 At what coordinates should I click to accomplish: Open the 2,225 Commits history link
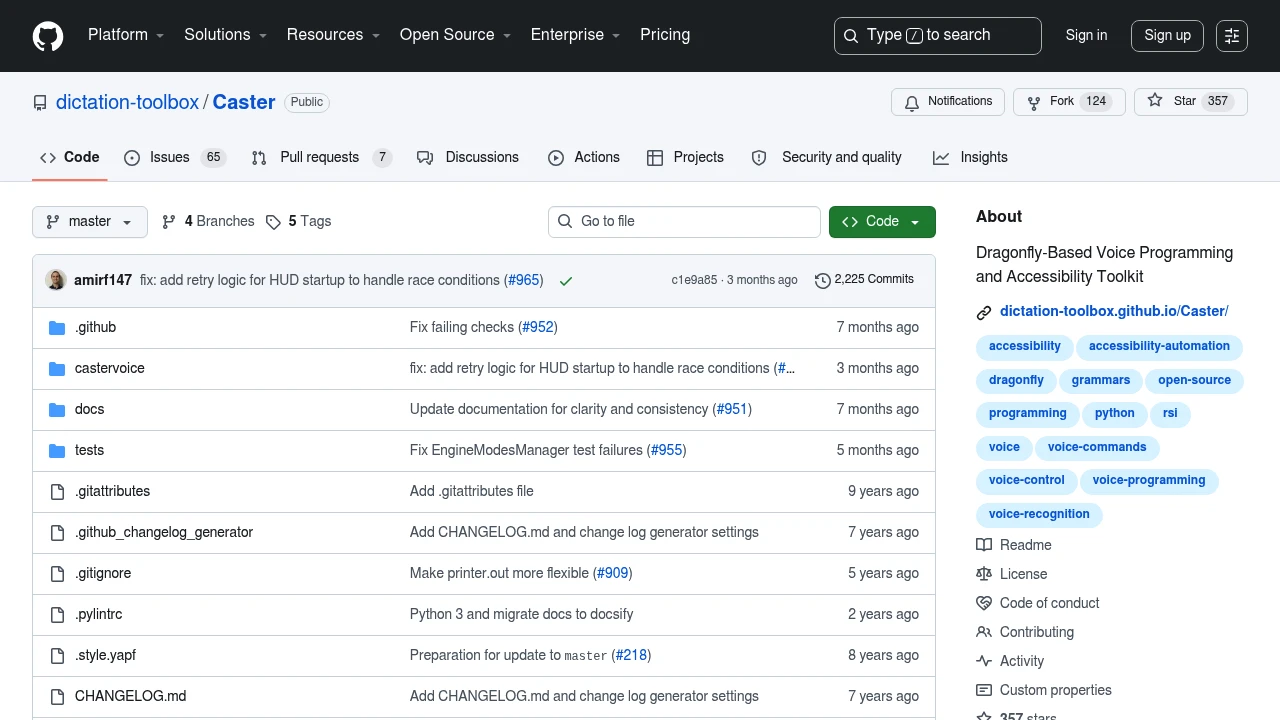(x=865, y=280)
